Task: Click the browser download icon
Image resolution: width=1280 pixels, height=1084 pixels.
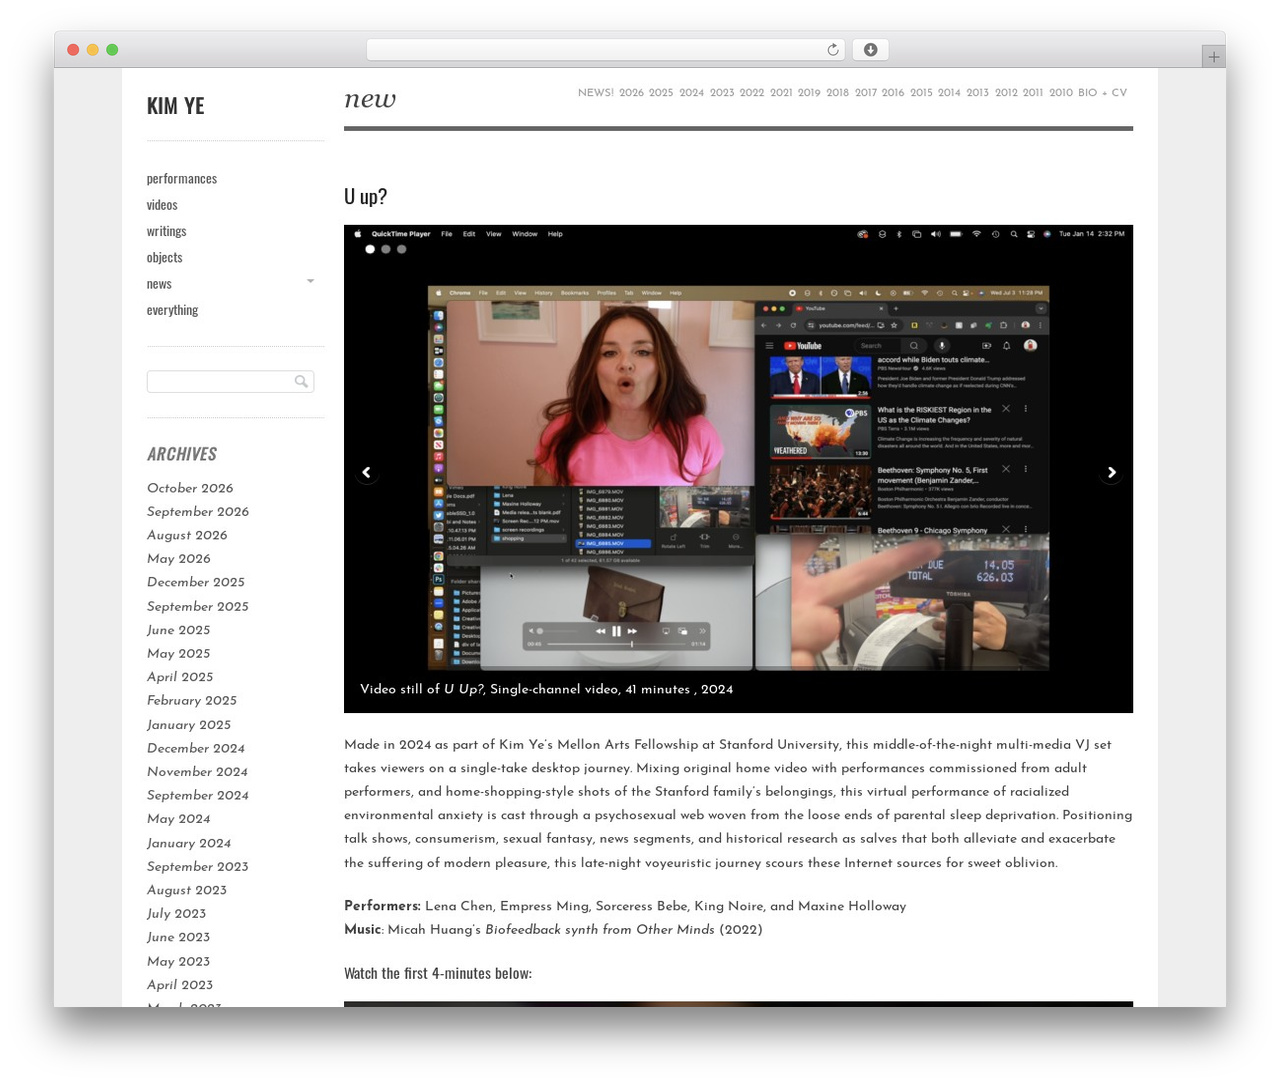Action: pos(870,50)
